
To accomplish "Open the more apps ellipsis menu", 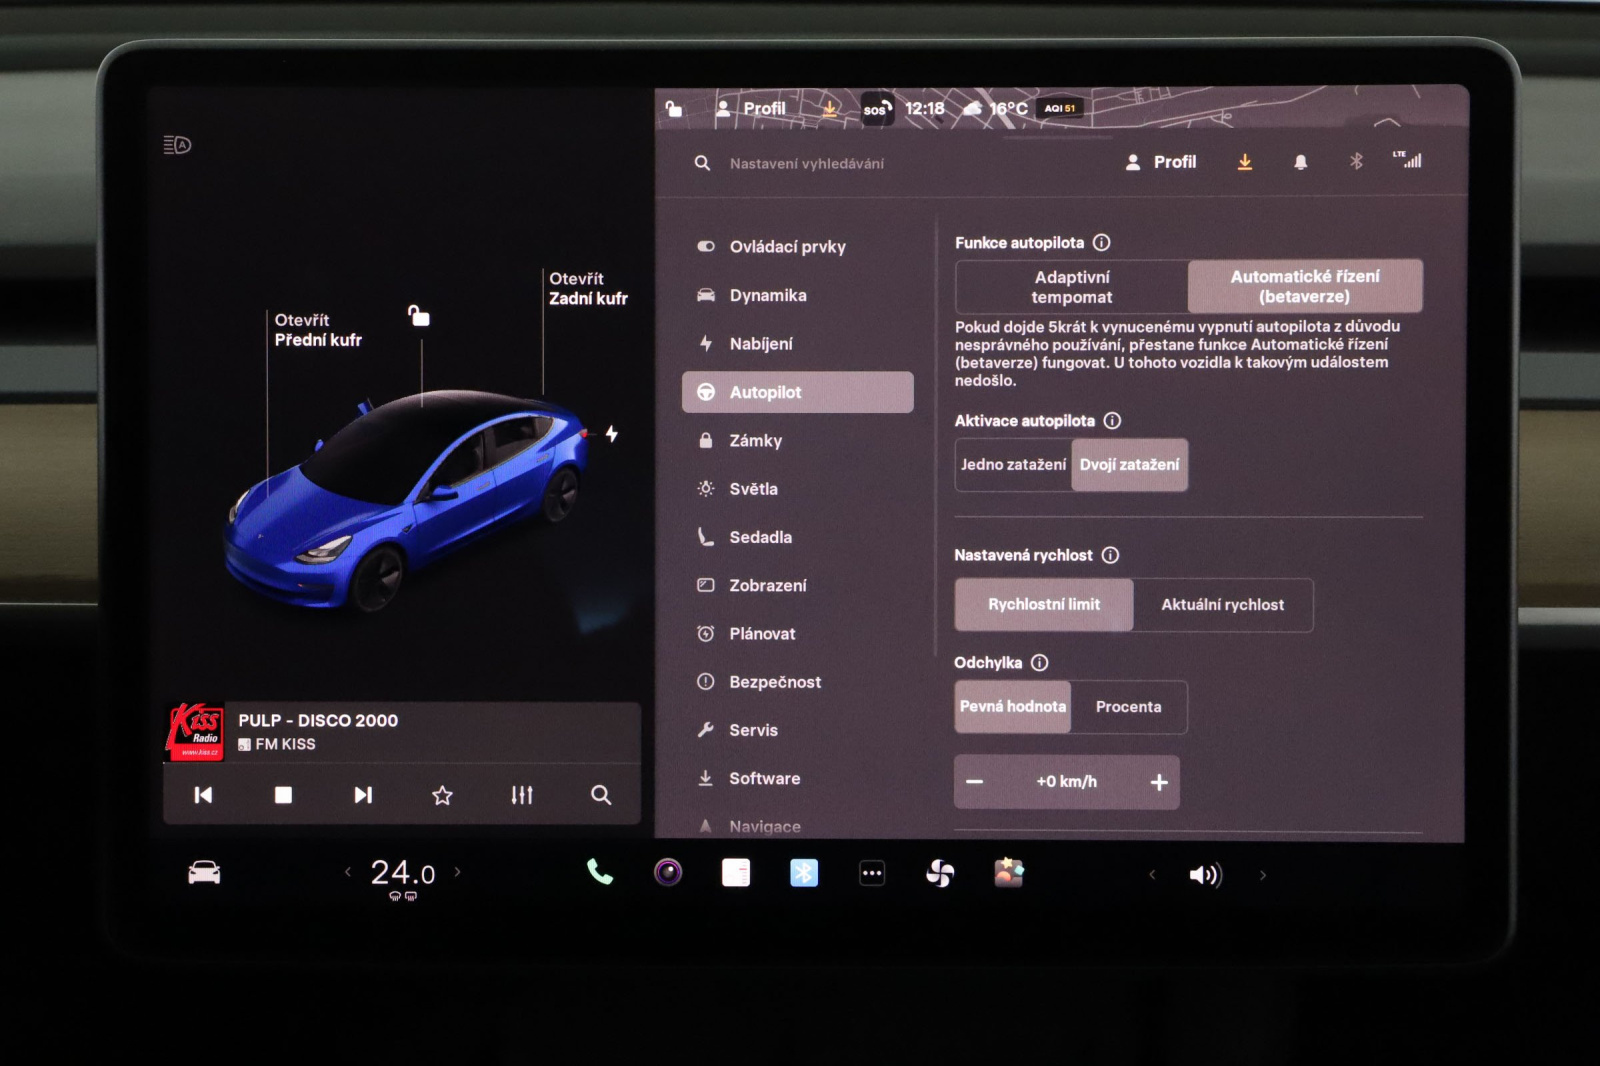I will [x=872, y=873].
